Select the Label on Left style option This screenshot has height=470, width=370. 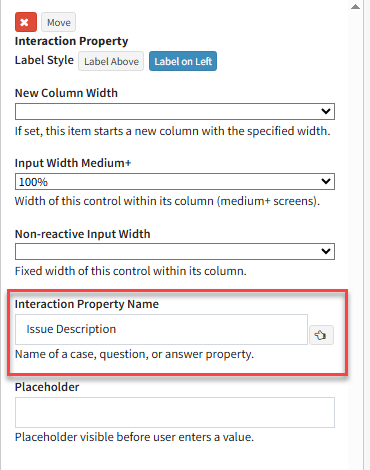pyautogui.click(x=183, y=61)
